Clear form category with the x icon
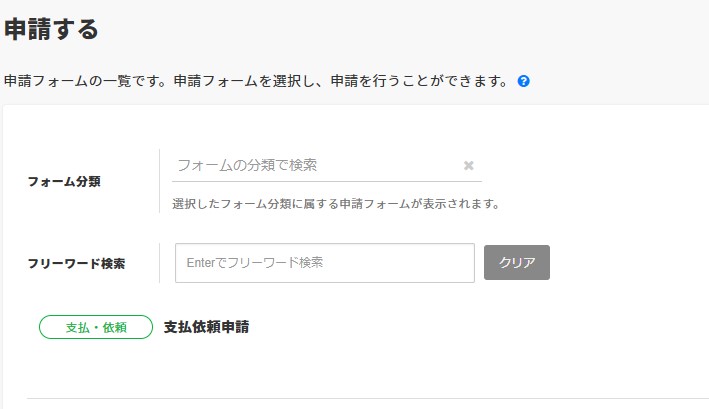The width and height of the screenshot is (709, 409). [468, 166]
